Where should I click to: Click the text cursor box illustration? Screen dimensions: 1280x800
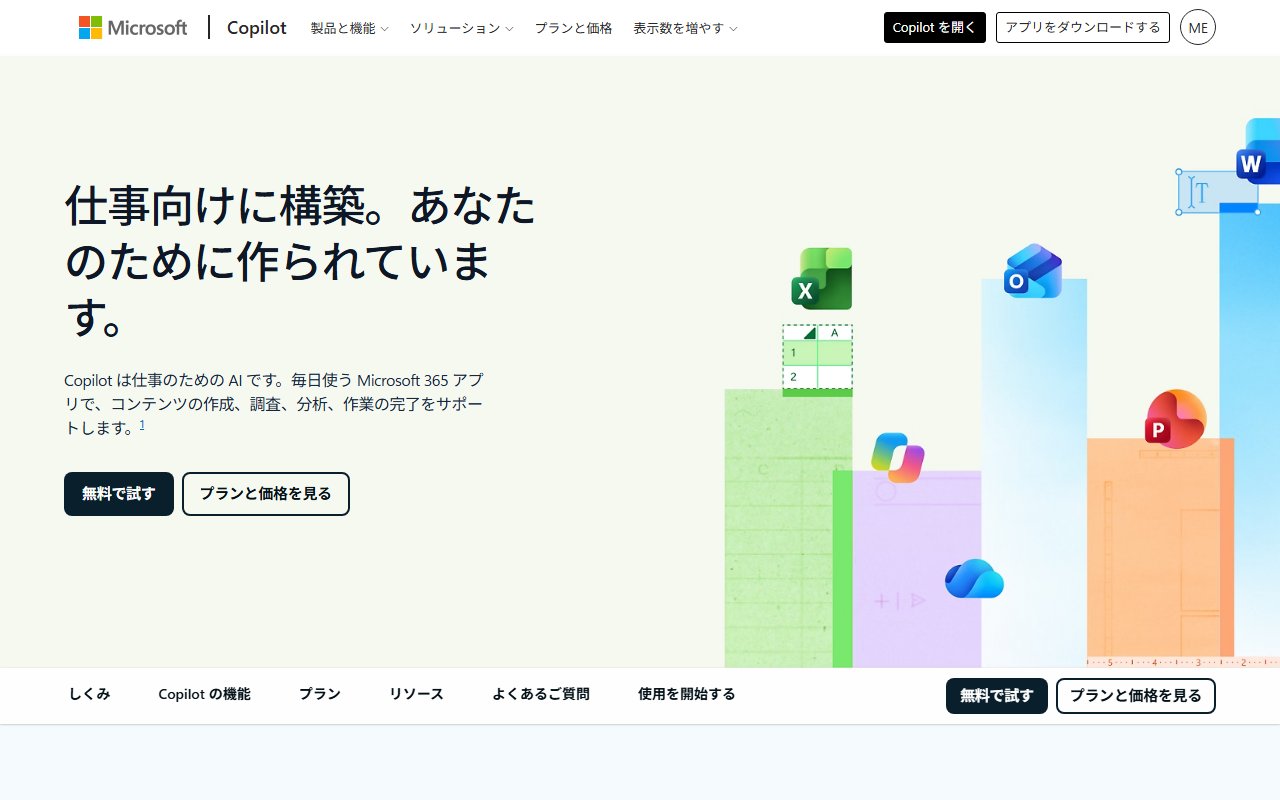point(1217,192)
